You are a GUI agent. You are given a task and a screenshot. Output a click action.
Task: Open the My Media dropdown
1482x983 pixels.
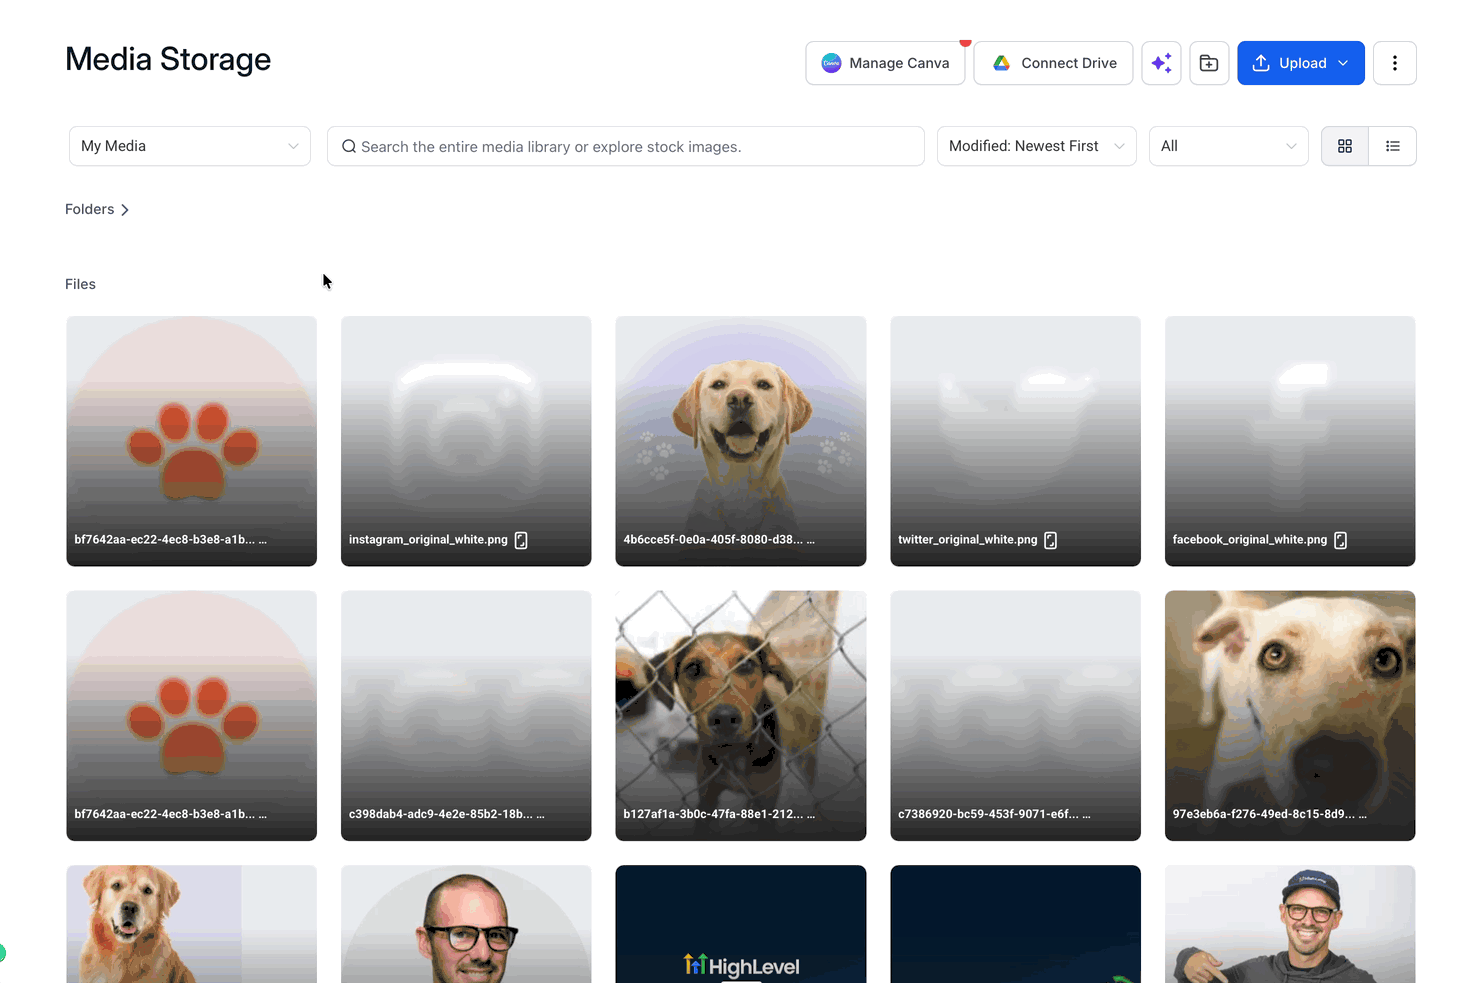click(190, 146)
